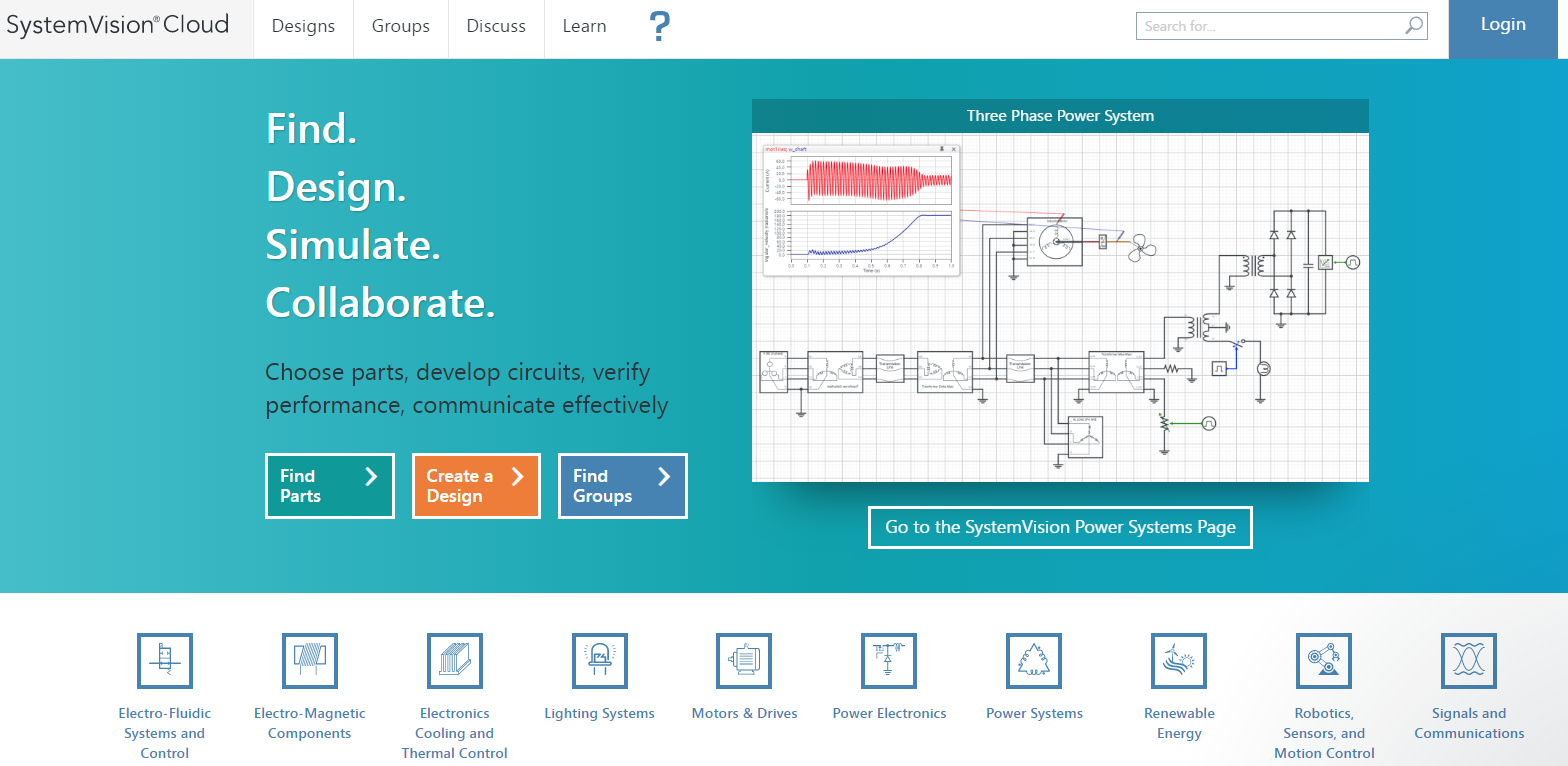Click the magnifier search icon

pyautogui.click(x=1414, y=26)
